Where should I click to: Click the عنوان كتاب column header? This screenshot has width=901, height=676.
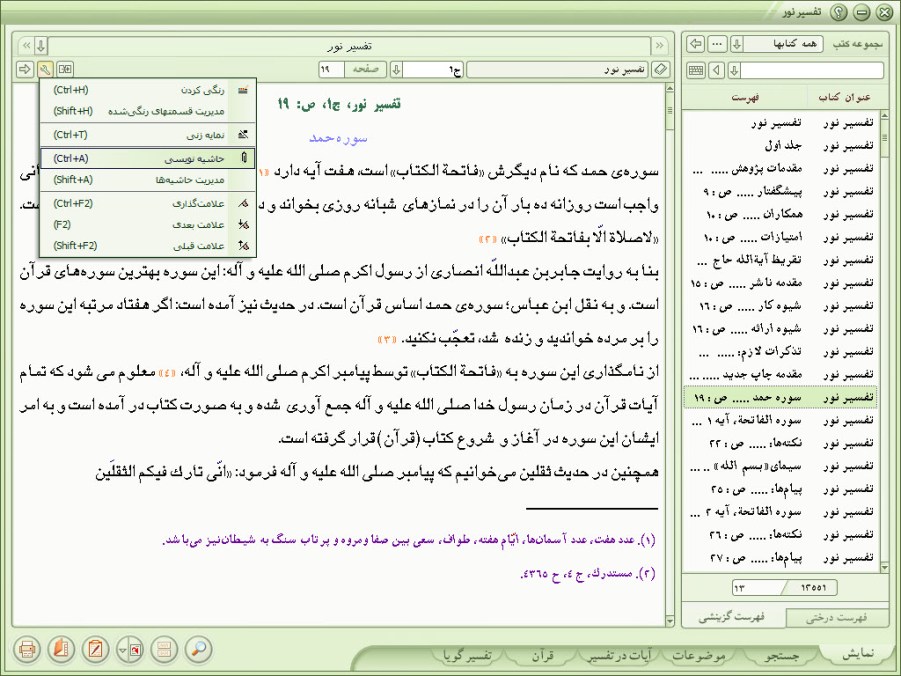point(845,97)
